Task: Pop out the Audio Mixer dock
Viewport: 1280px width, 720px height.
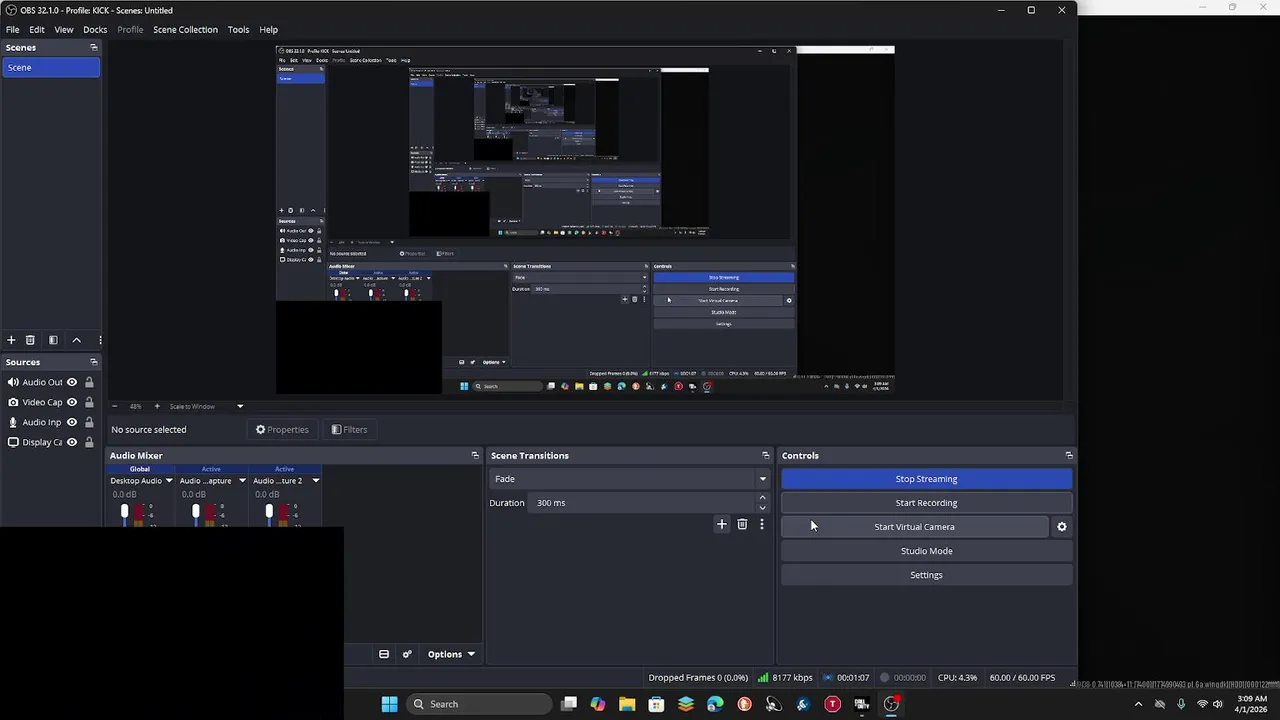Action: (475, 455)
